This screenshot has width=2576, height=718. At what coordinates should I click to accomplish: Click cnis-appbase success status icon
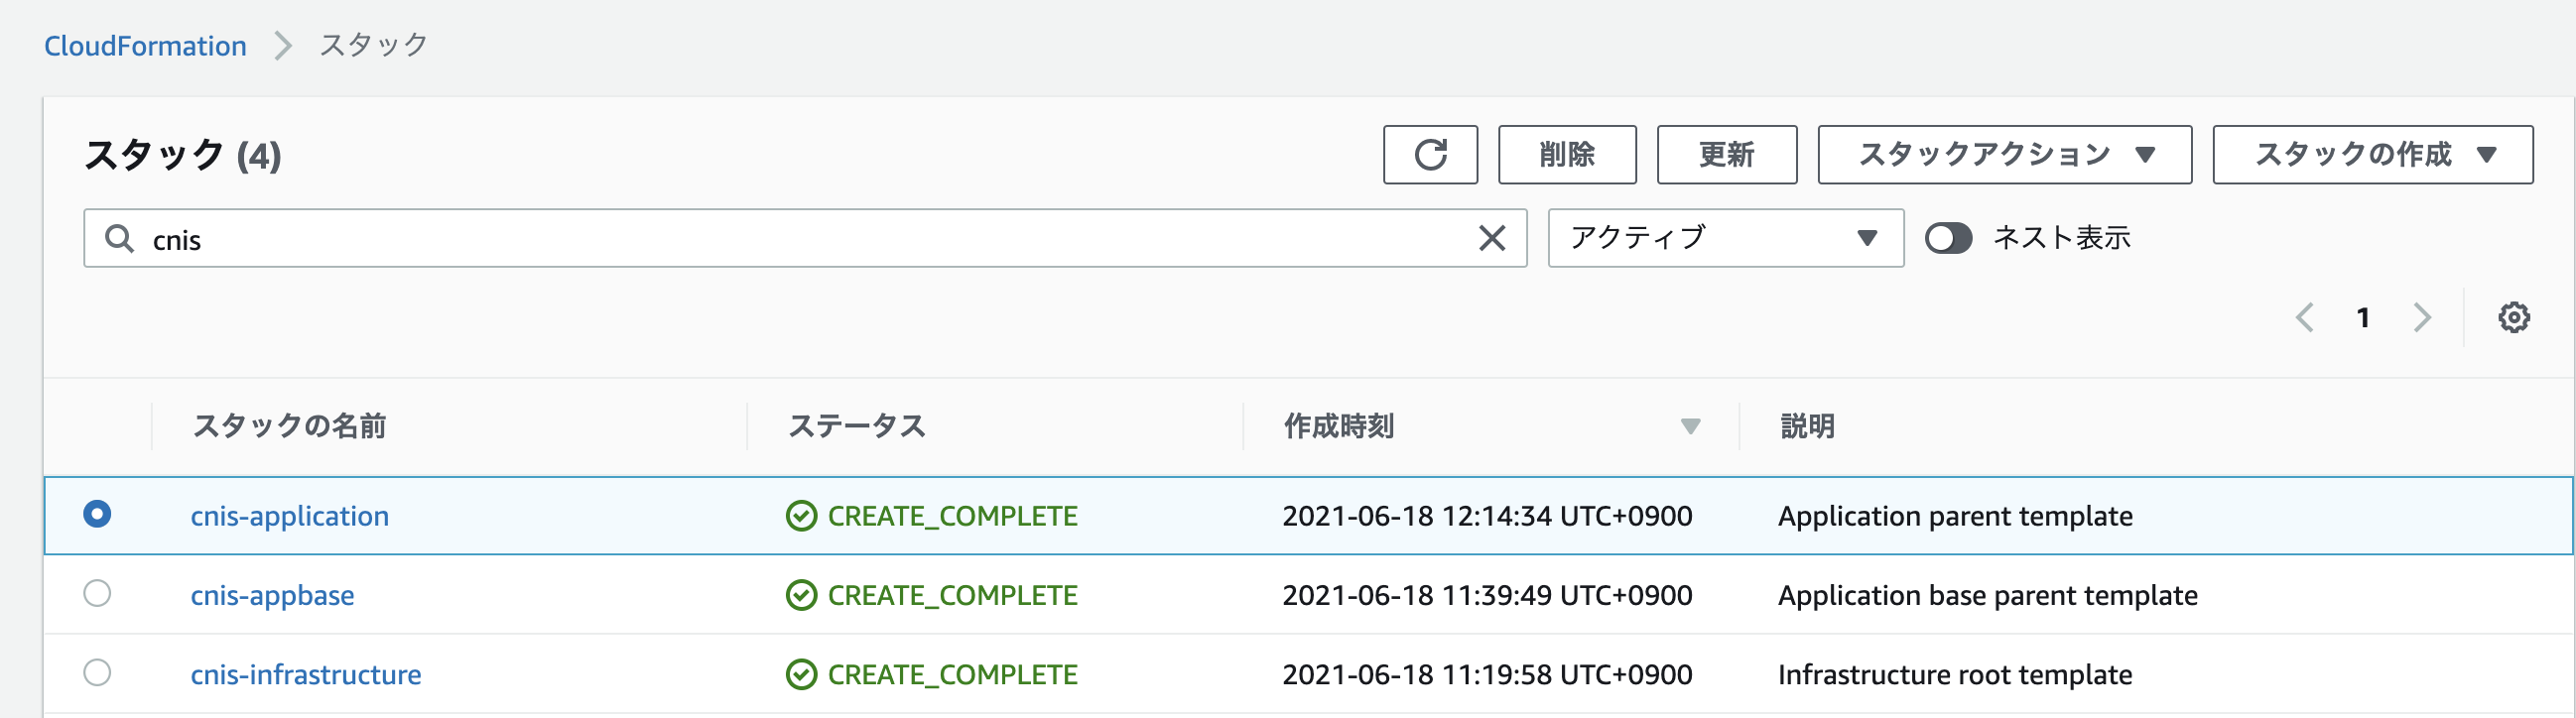(x=801, y=595)
